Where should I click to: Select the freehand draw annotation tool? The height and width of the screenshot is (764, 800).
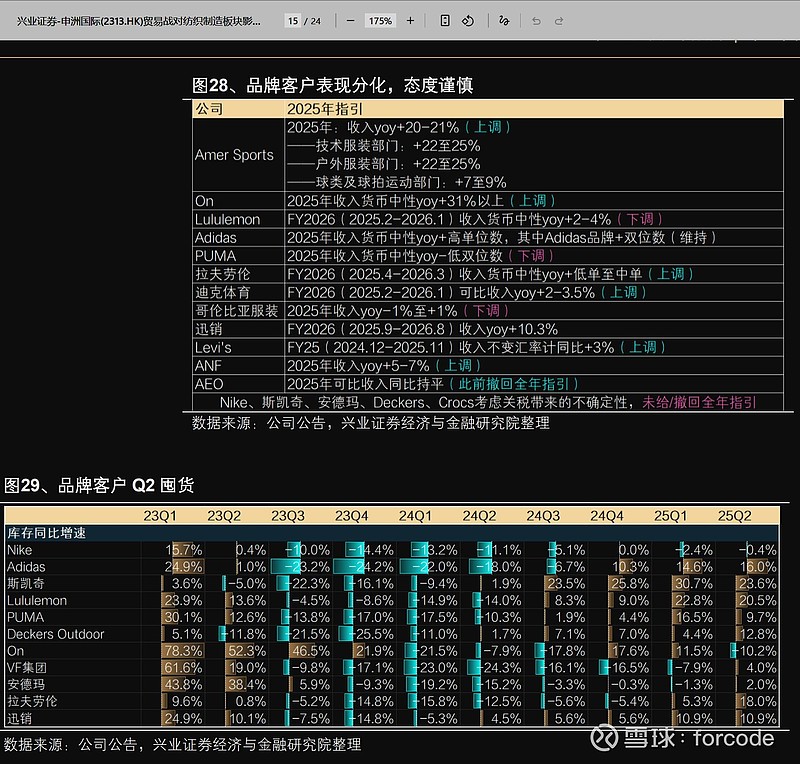tap(504, 20)
